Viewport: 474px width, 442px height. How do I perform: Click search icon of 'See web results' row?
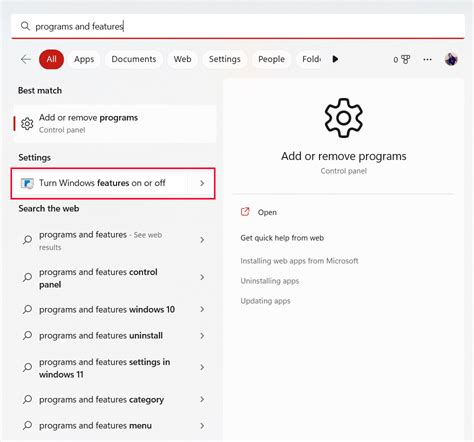coord(27,240)
